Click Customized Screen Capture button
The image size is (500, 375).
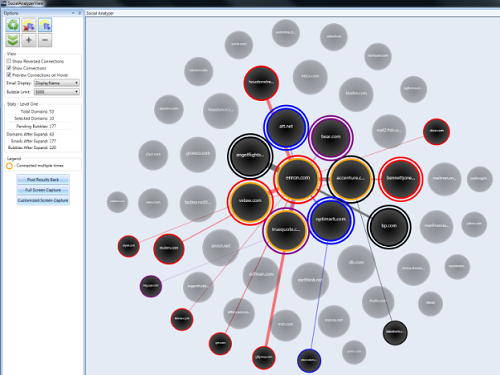tap(43, 200)
